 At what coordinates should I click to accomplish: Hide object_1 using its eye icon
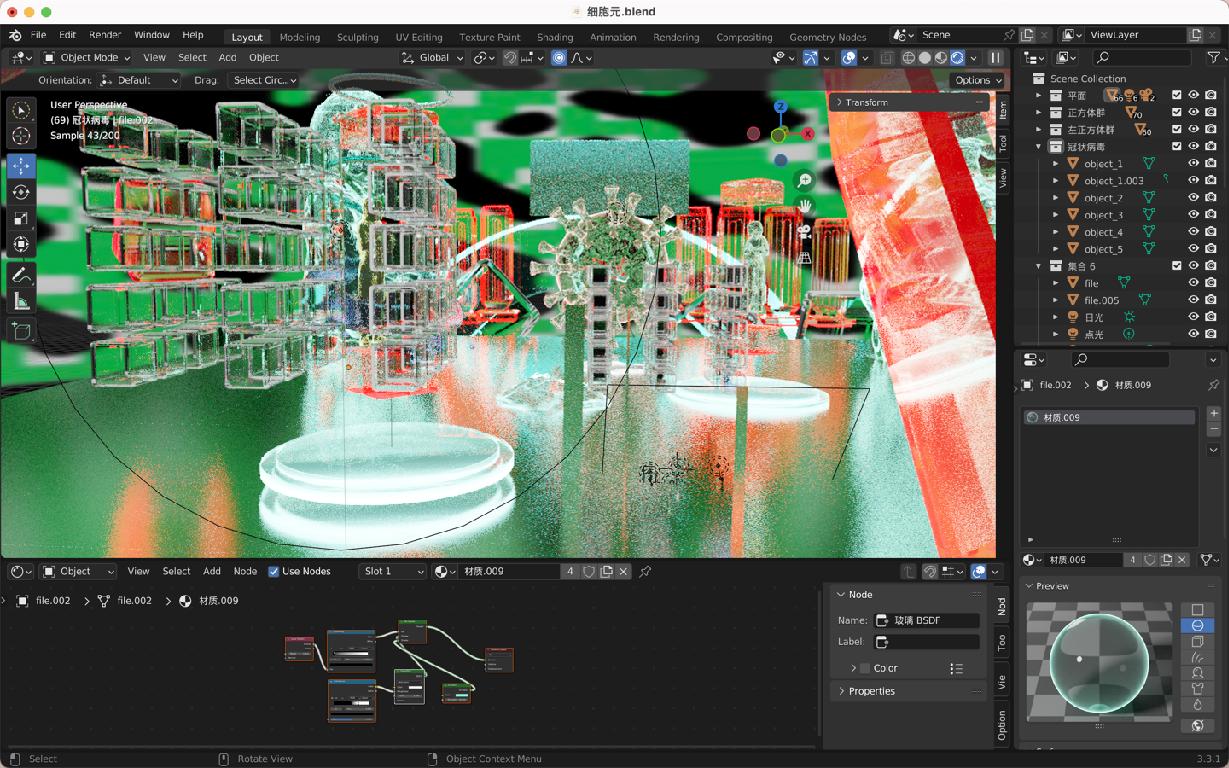click(x=1193, y=164)
